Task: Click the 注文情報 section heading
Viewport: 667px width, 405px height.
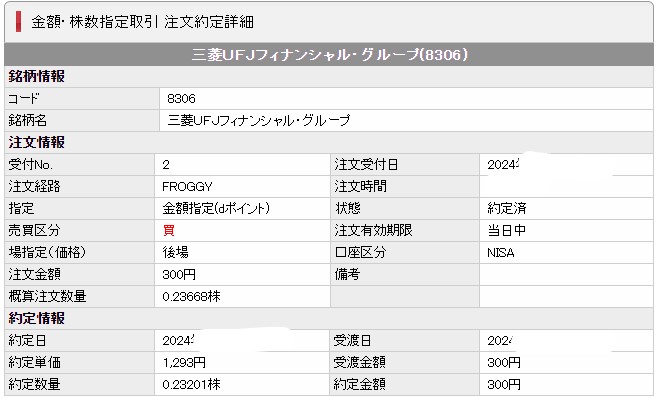Action: pos(37,143)
